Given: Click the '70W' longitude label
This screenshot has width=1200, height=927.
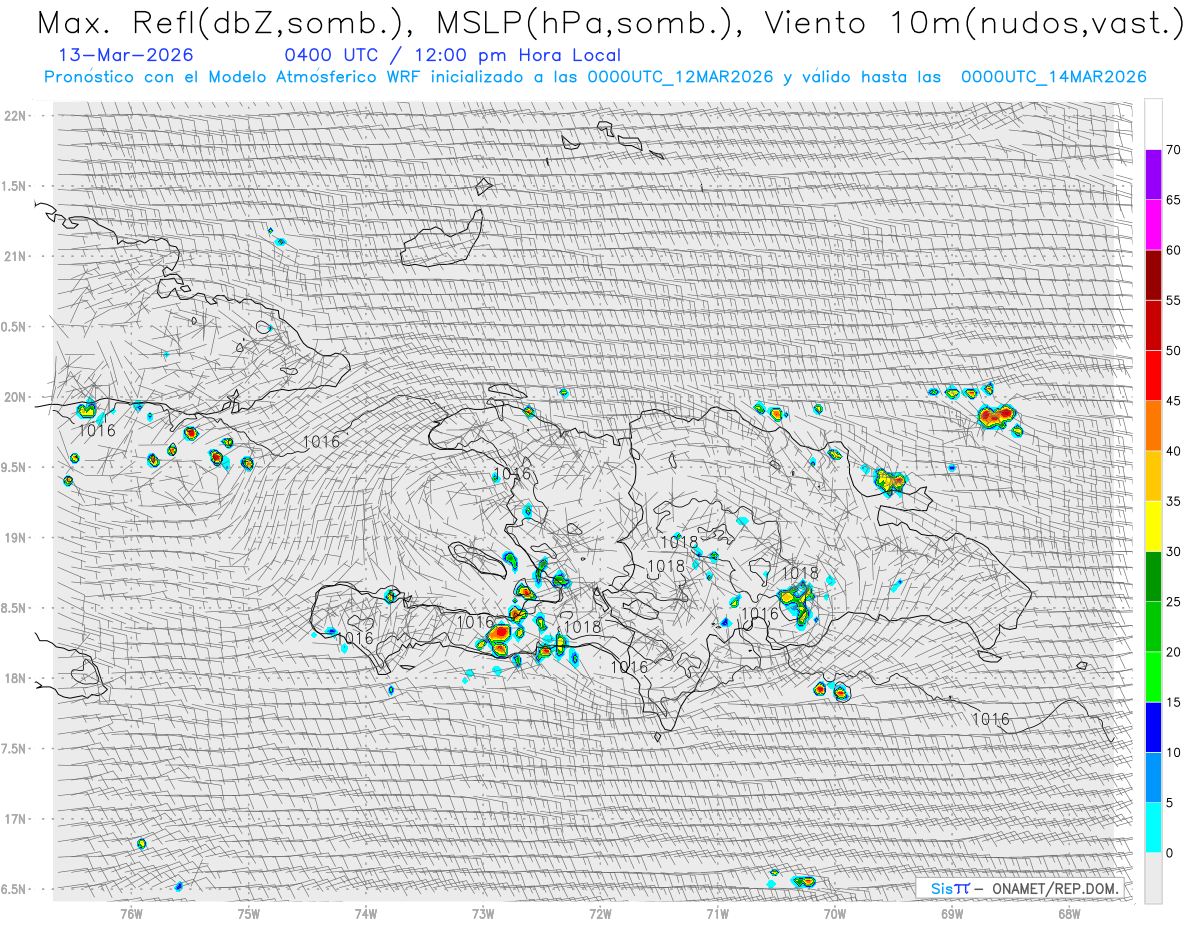Looking at the screenshot, I should (x=835, y=912).
